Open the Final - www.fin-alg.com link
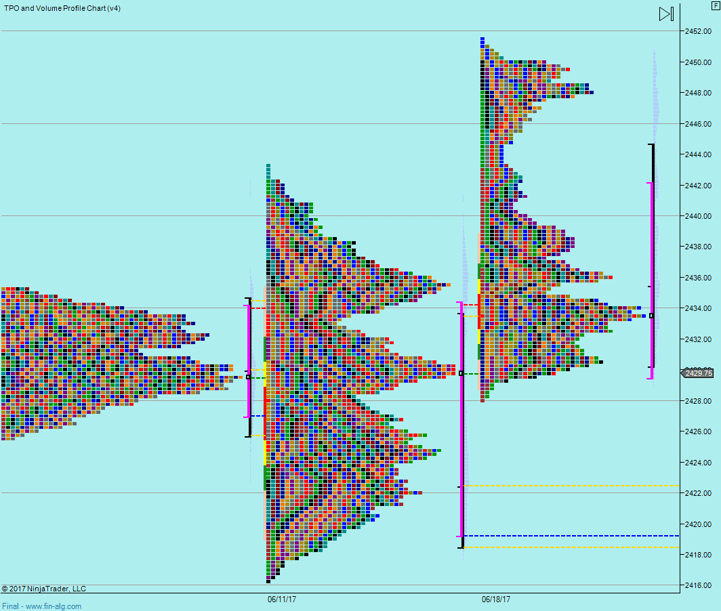 [x=42, y=605]
